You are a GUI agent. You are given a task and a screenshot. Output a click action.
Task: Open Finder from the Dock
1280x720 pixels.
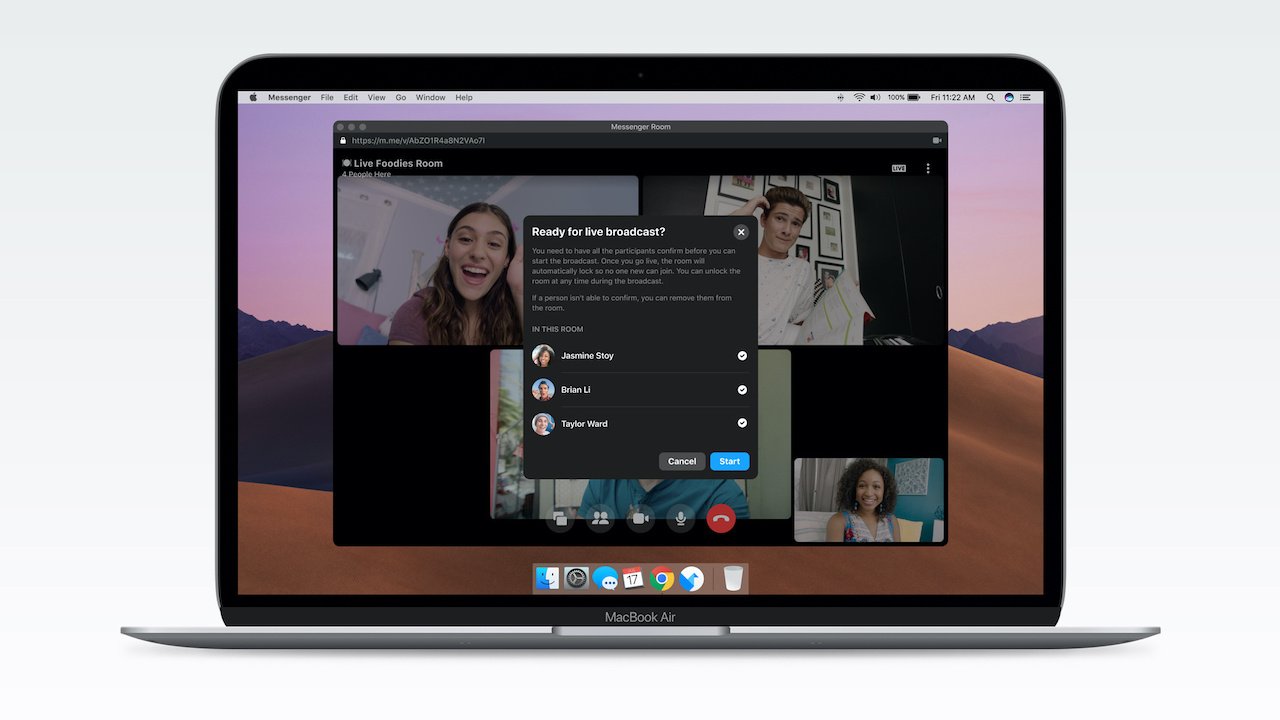[x=547, y=578]
